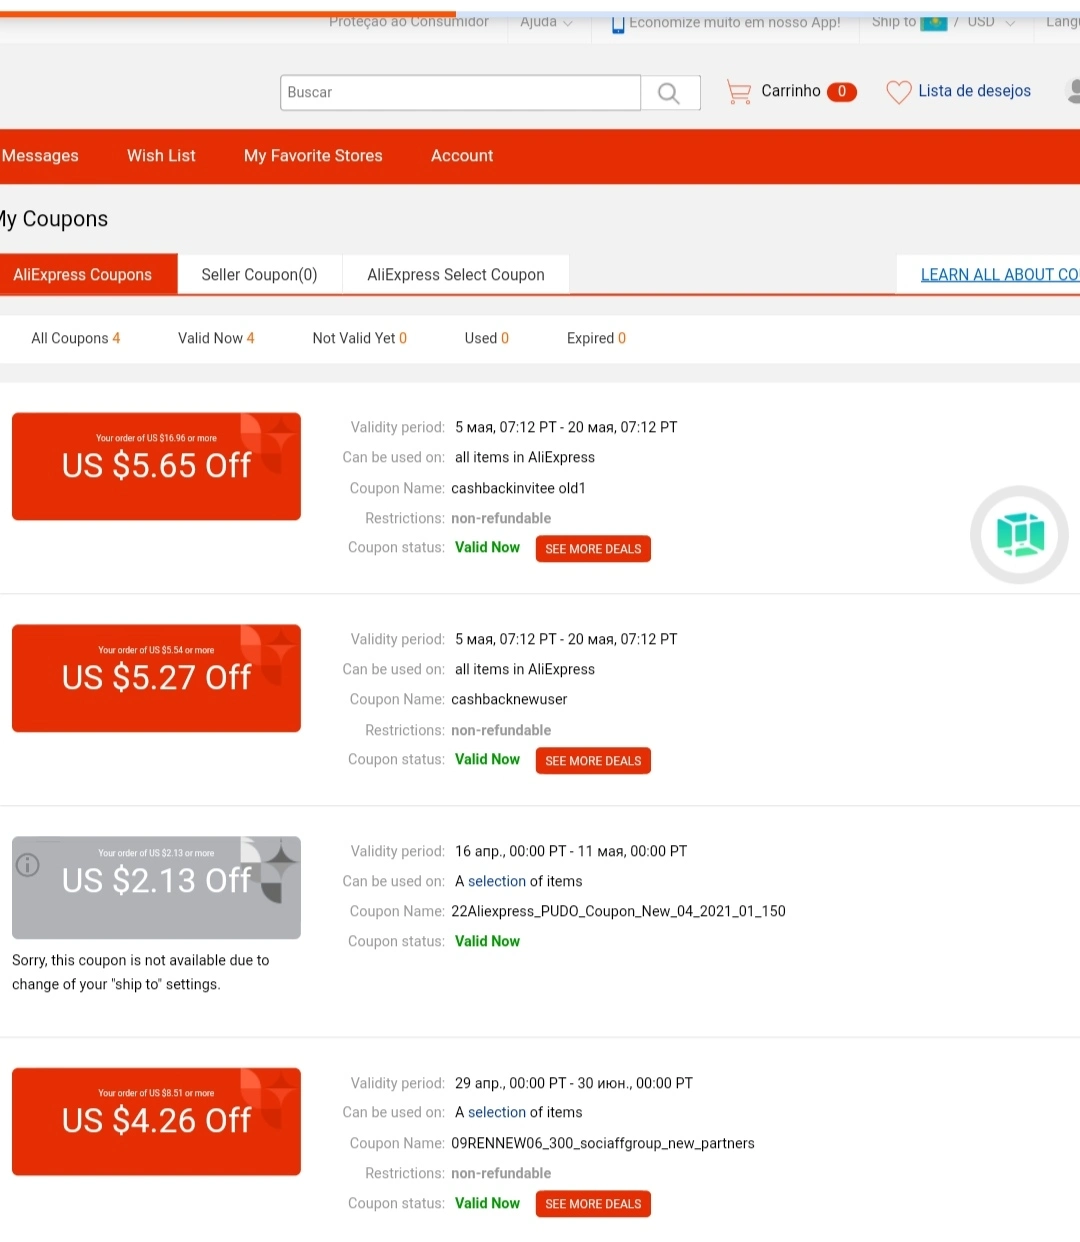Click Learn All About Coupons link
1080x1242 pixels.
(x=1000, y=274)
